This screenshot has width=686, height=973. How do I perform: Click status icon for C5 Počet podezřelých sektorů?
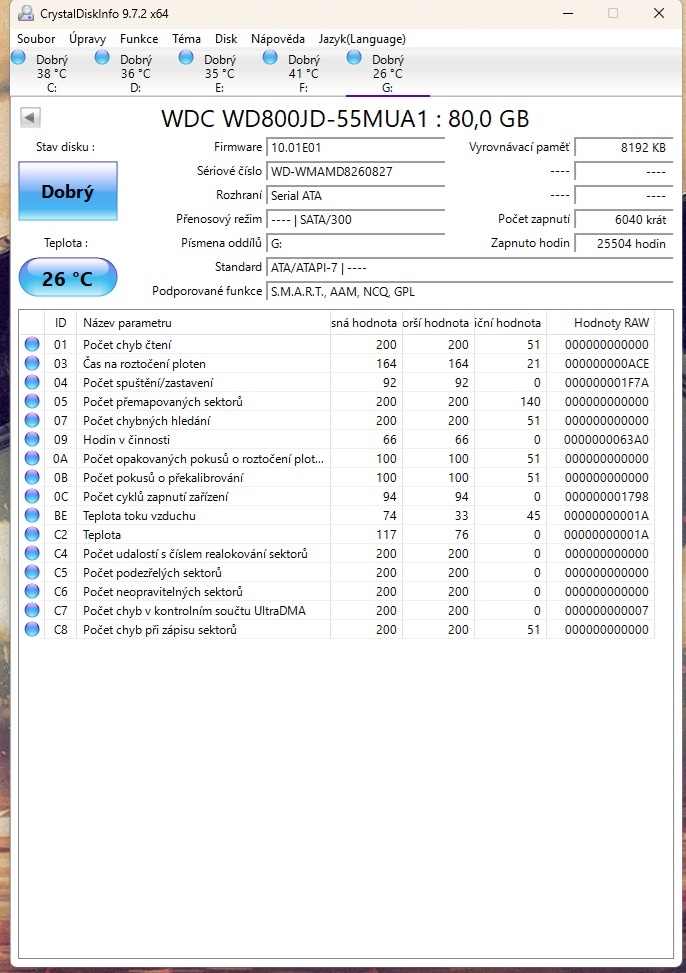[x=32, y=572]
